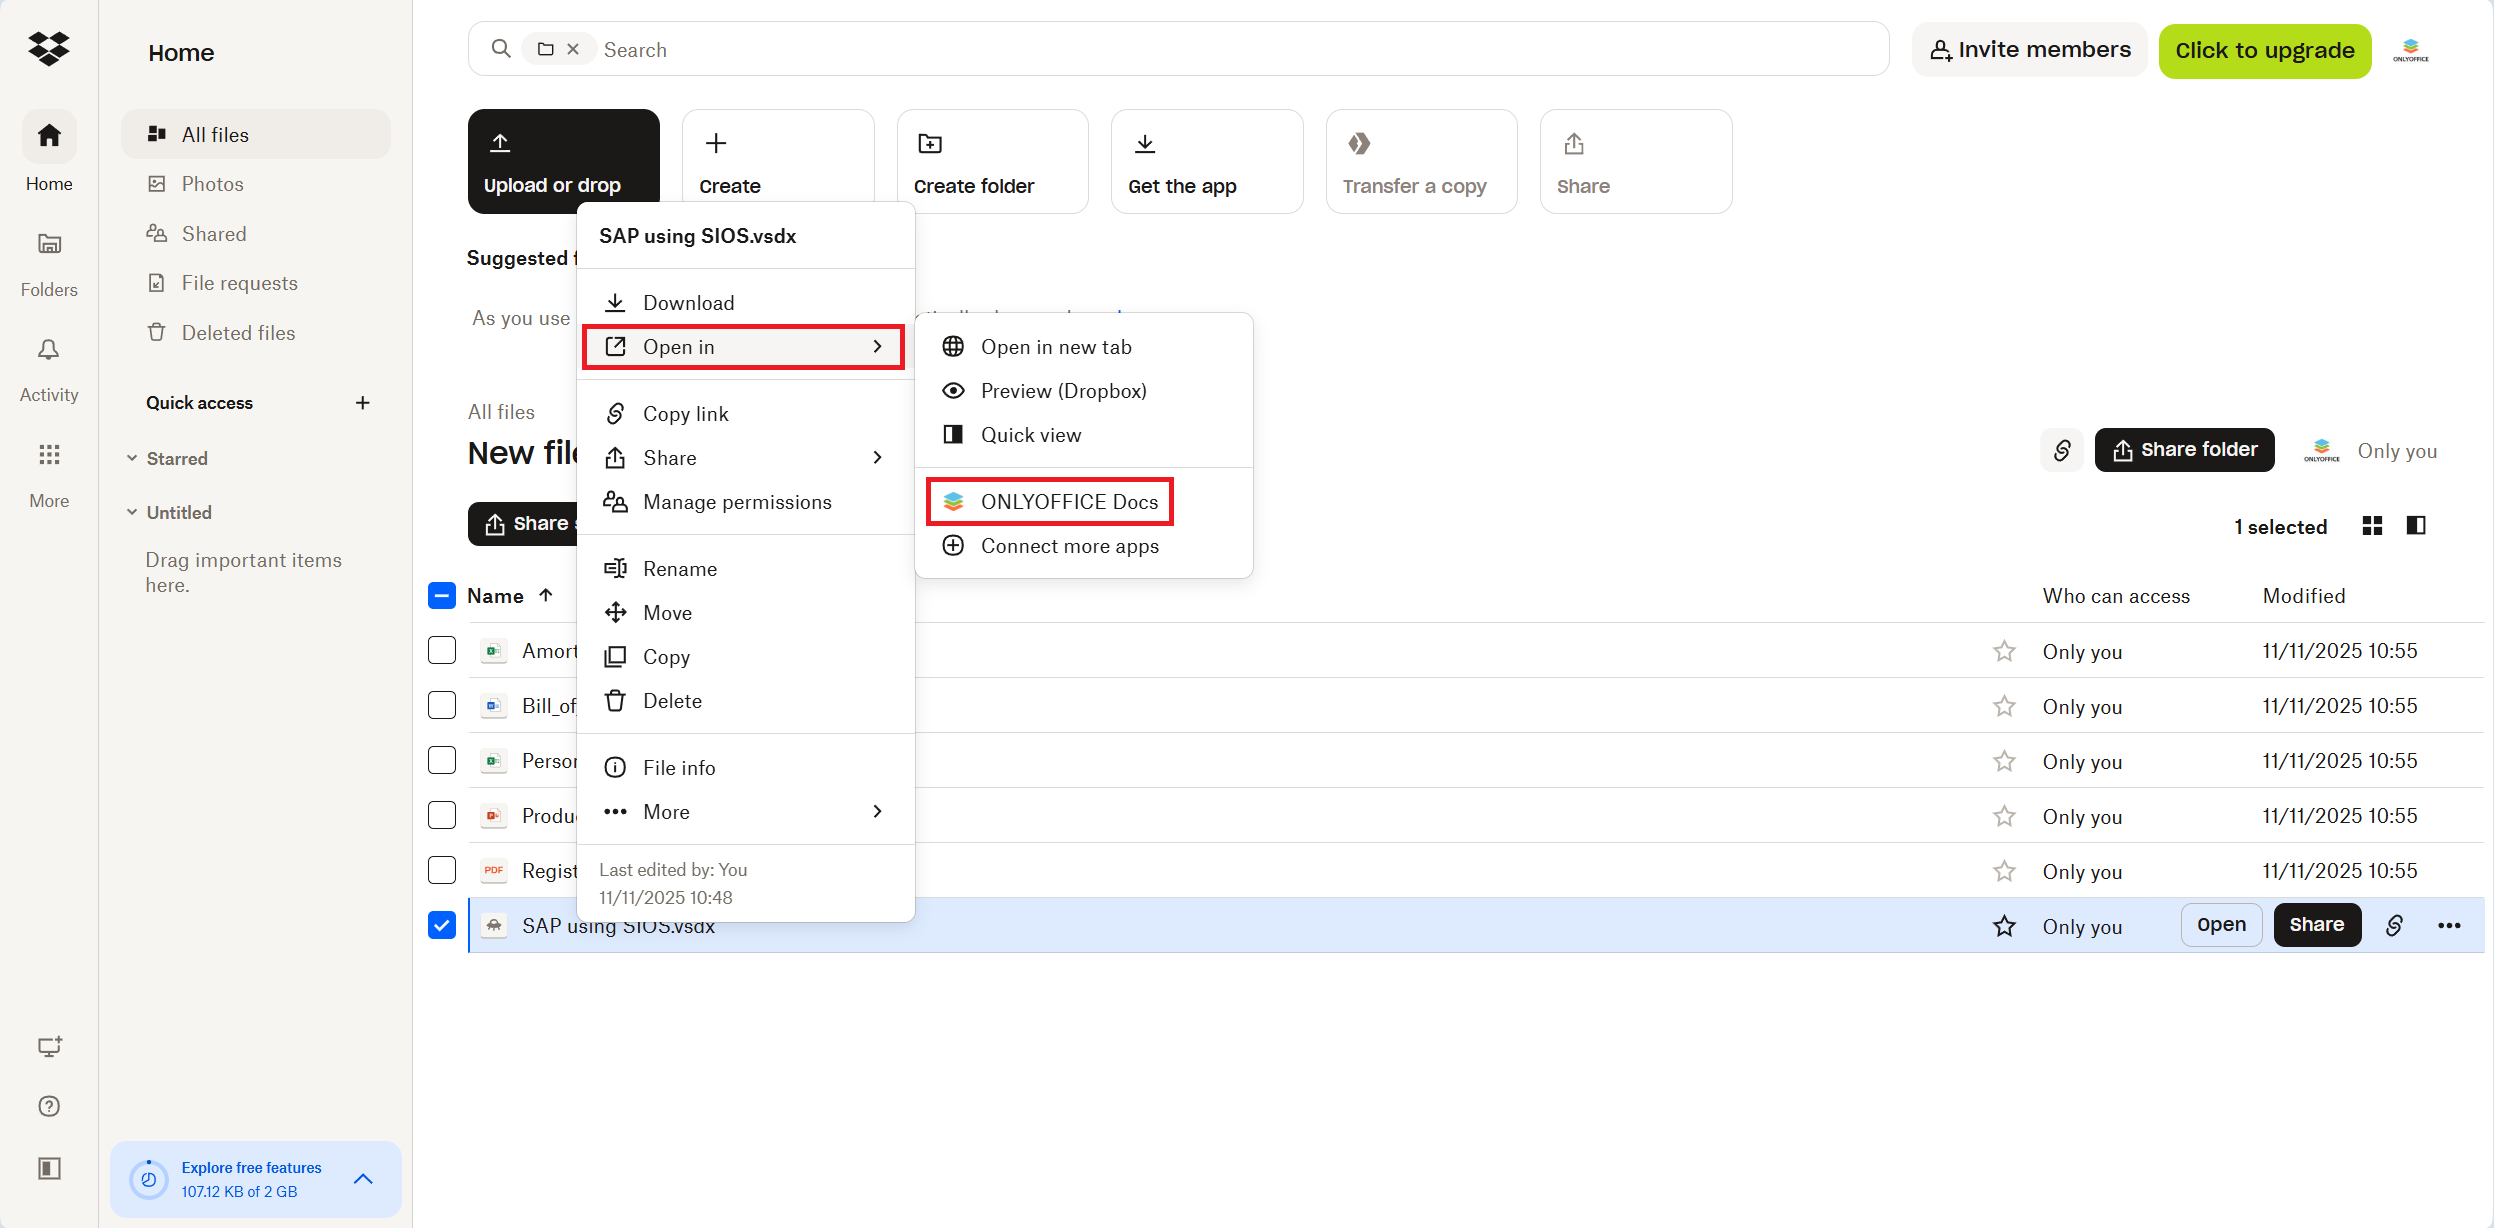Click inside the Search field
The width and height of the screenshot is (2494, 1228).
[x=900, y=49]
